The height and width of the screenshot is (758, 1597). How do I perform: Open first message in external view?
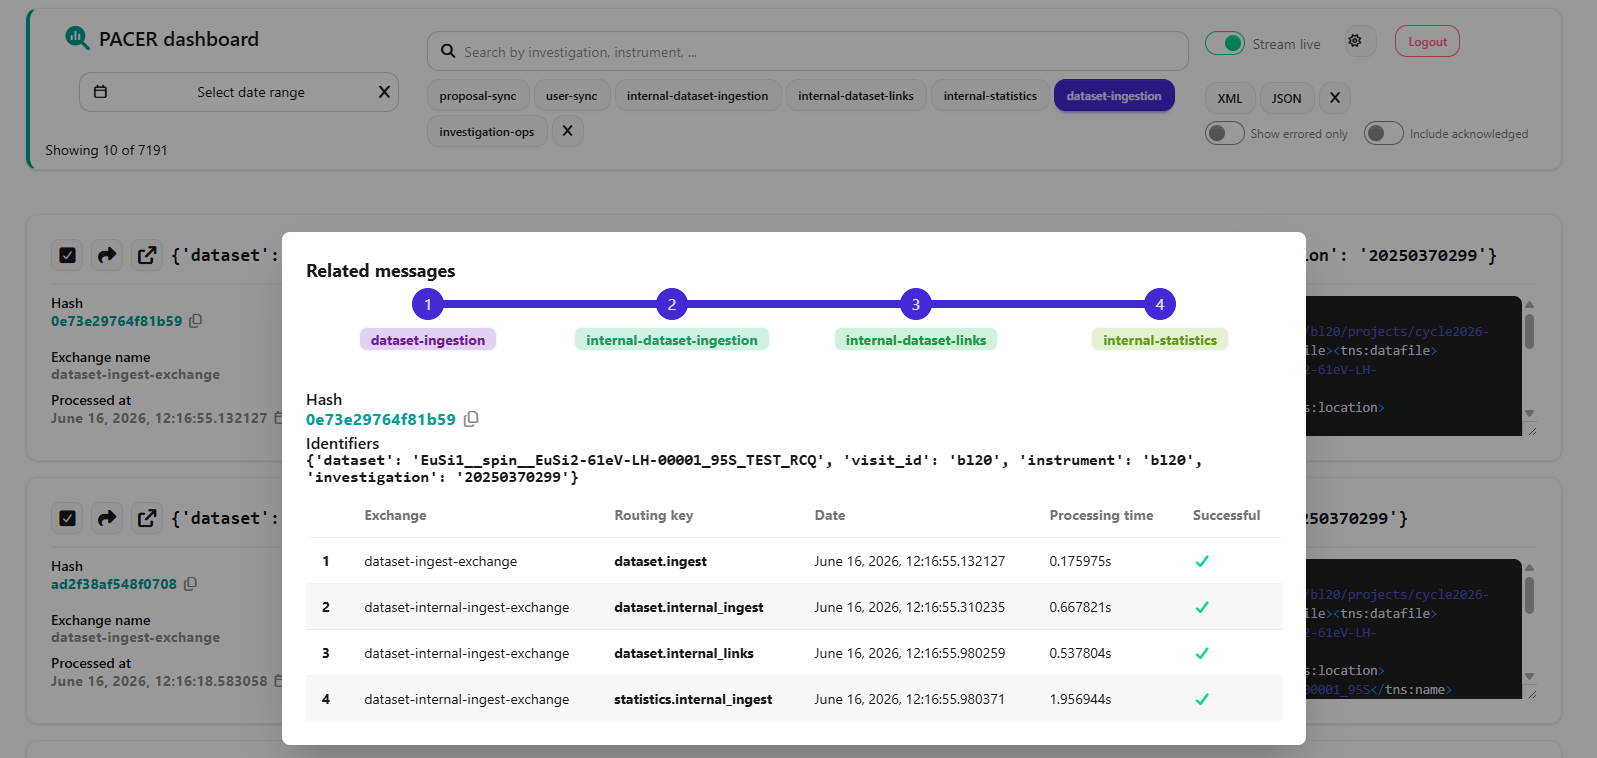pos(147,255)
